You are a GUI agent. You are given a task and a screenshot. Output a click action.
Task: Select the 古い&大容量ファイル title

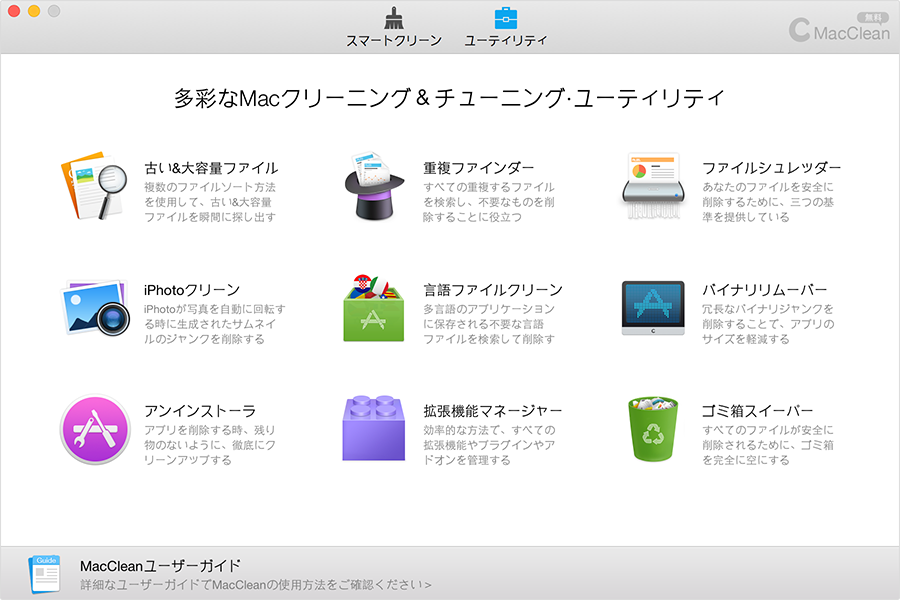[211, 168]
